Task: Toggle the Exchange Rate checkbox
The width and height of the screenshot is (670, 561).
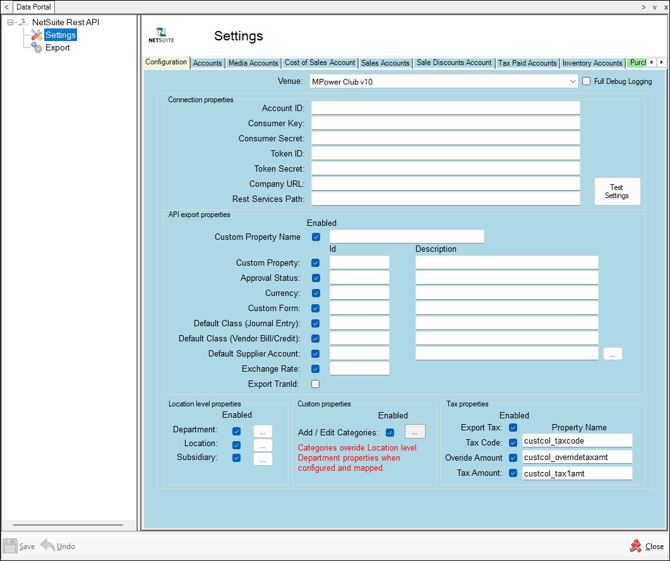Action: coord(316,369)
